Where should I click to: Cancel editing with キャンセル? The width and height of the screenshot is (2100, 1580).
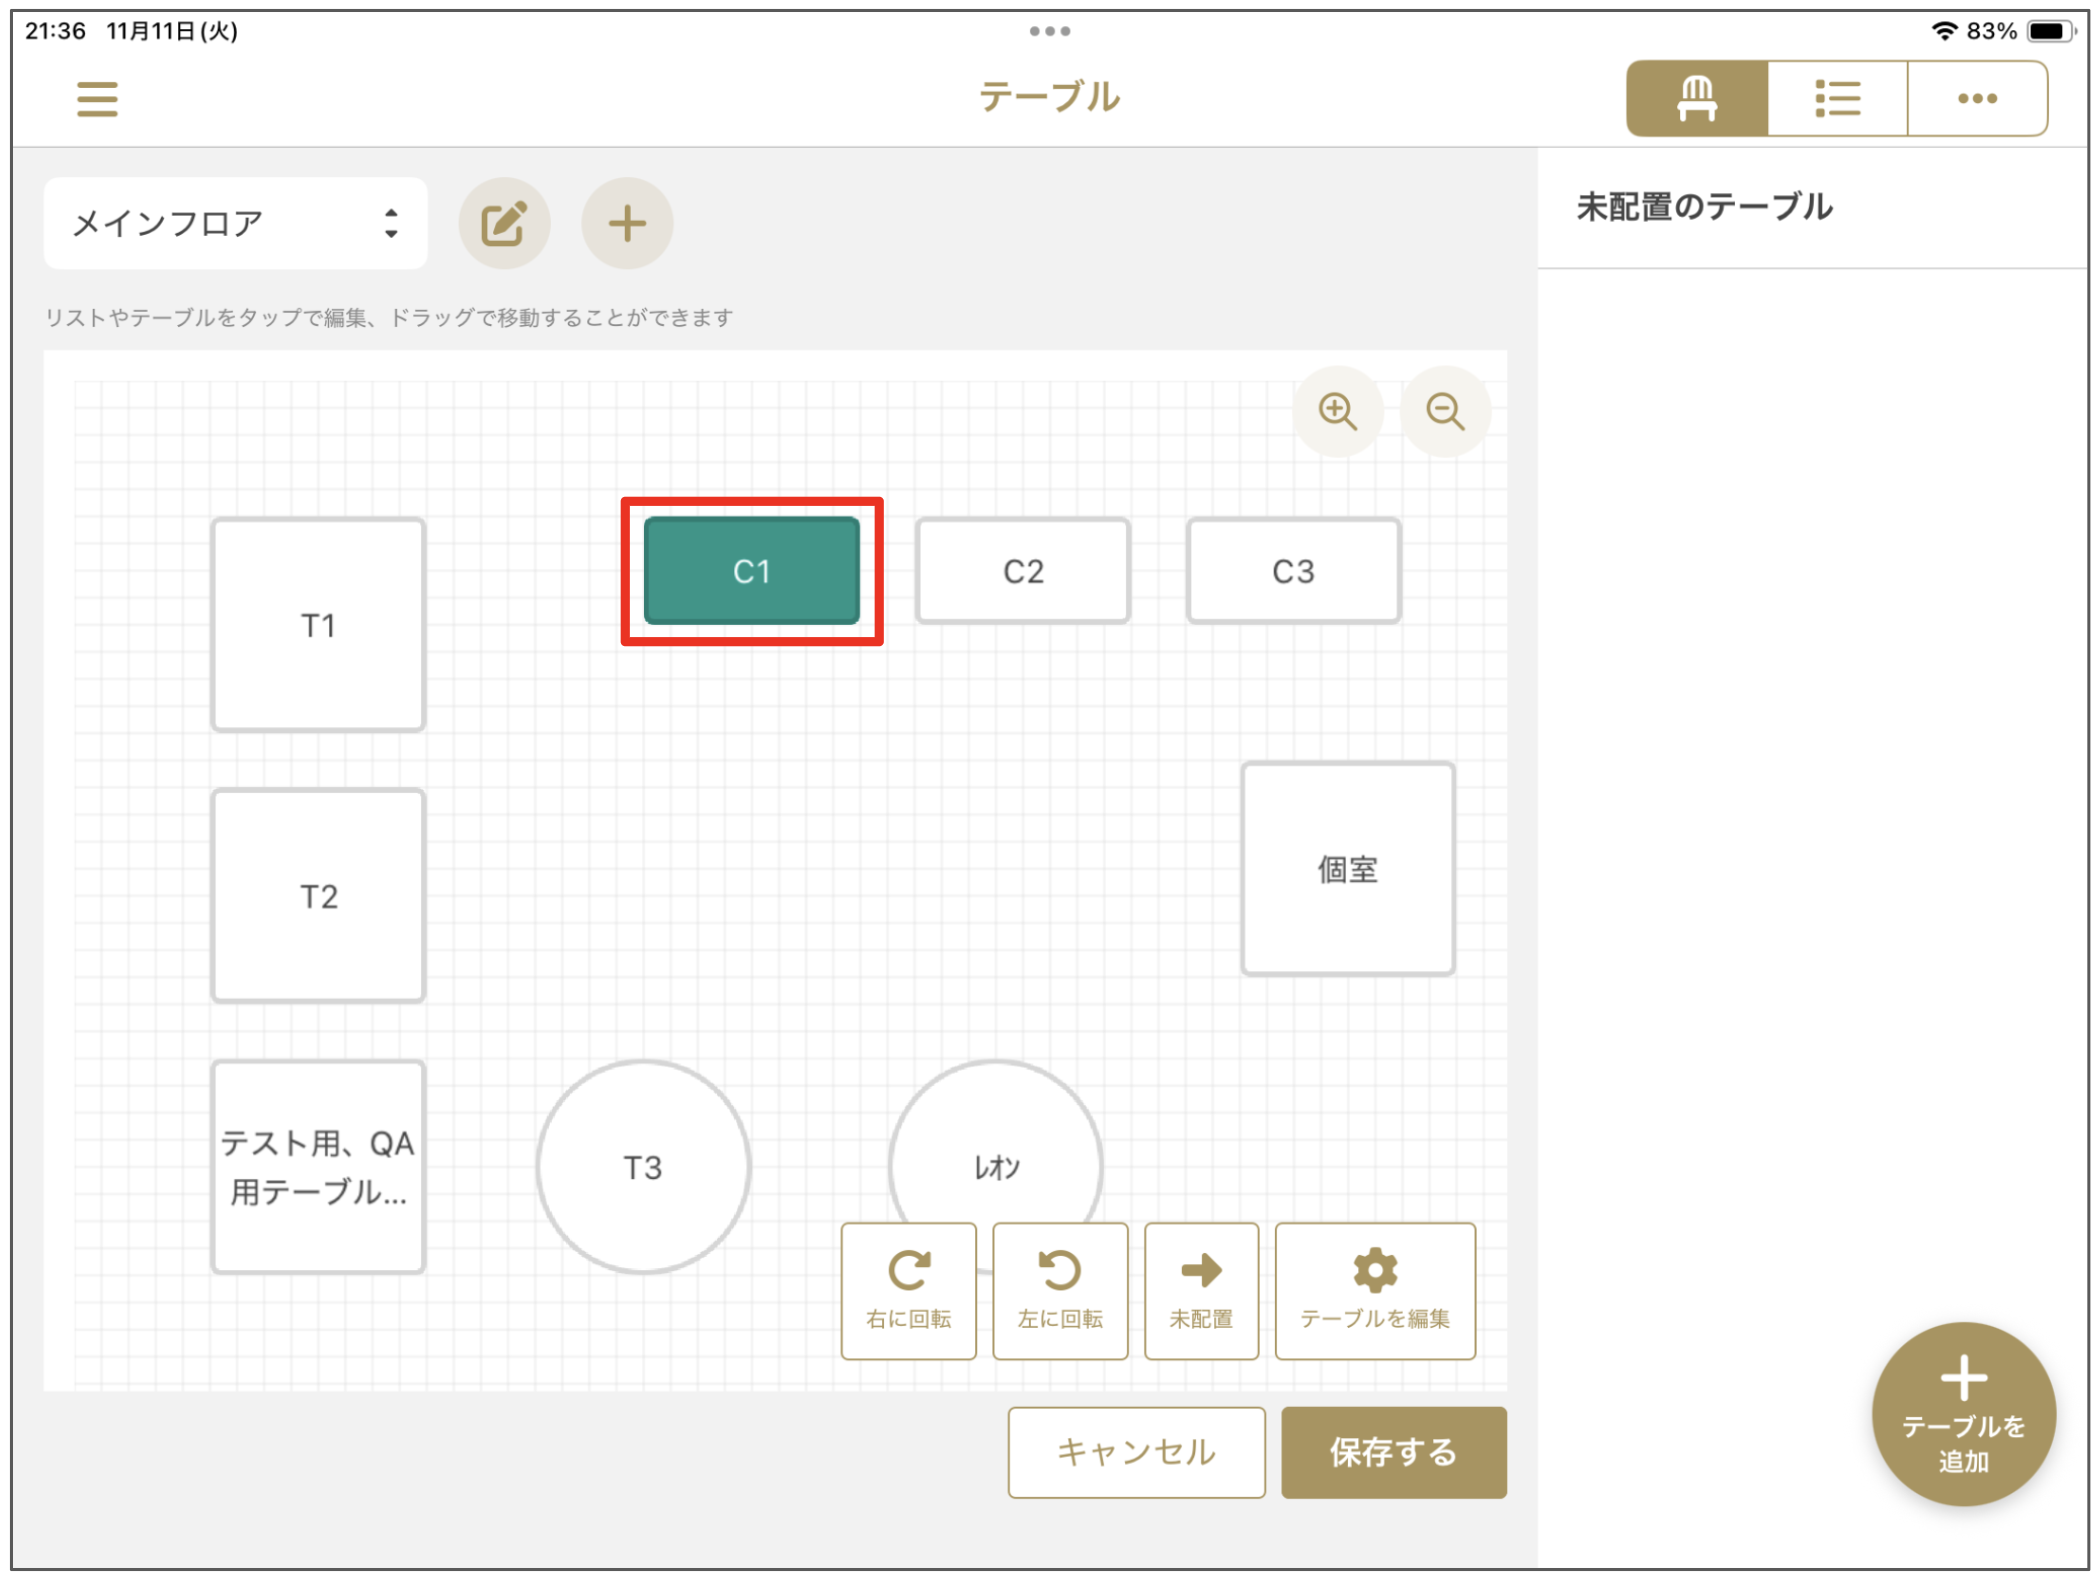[x=1136, y=1452]
